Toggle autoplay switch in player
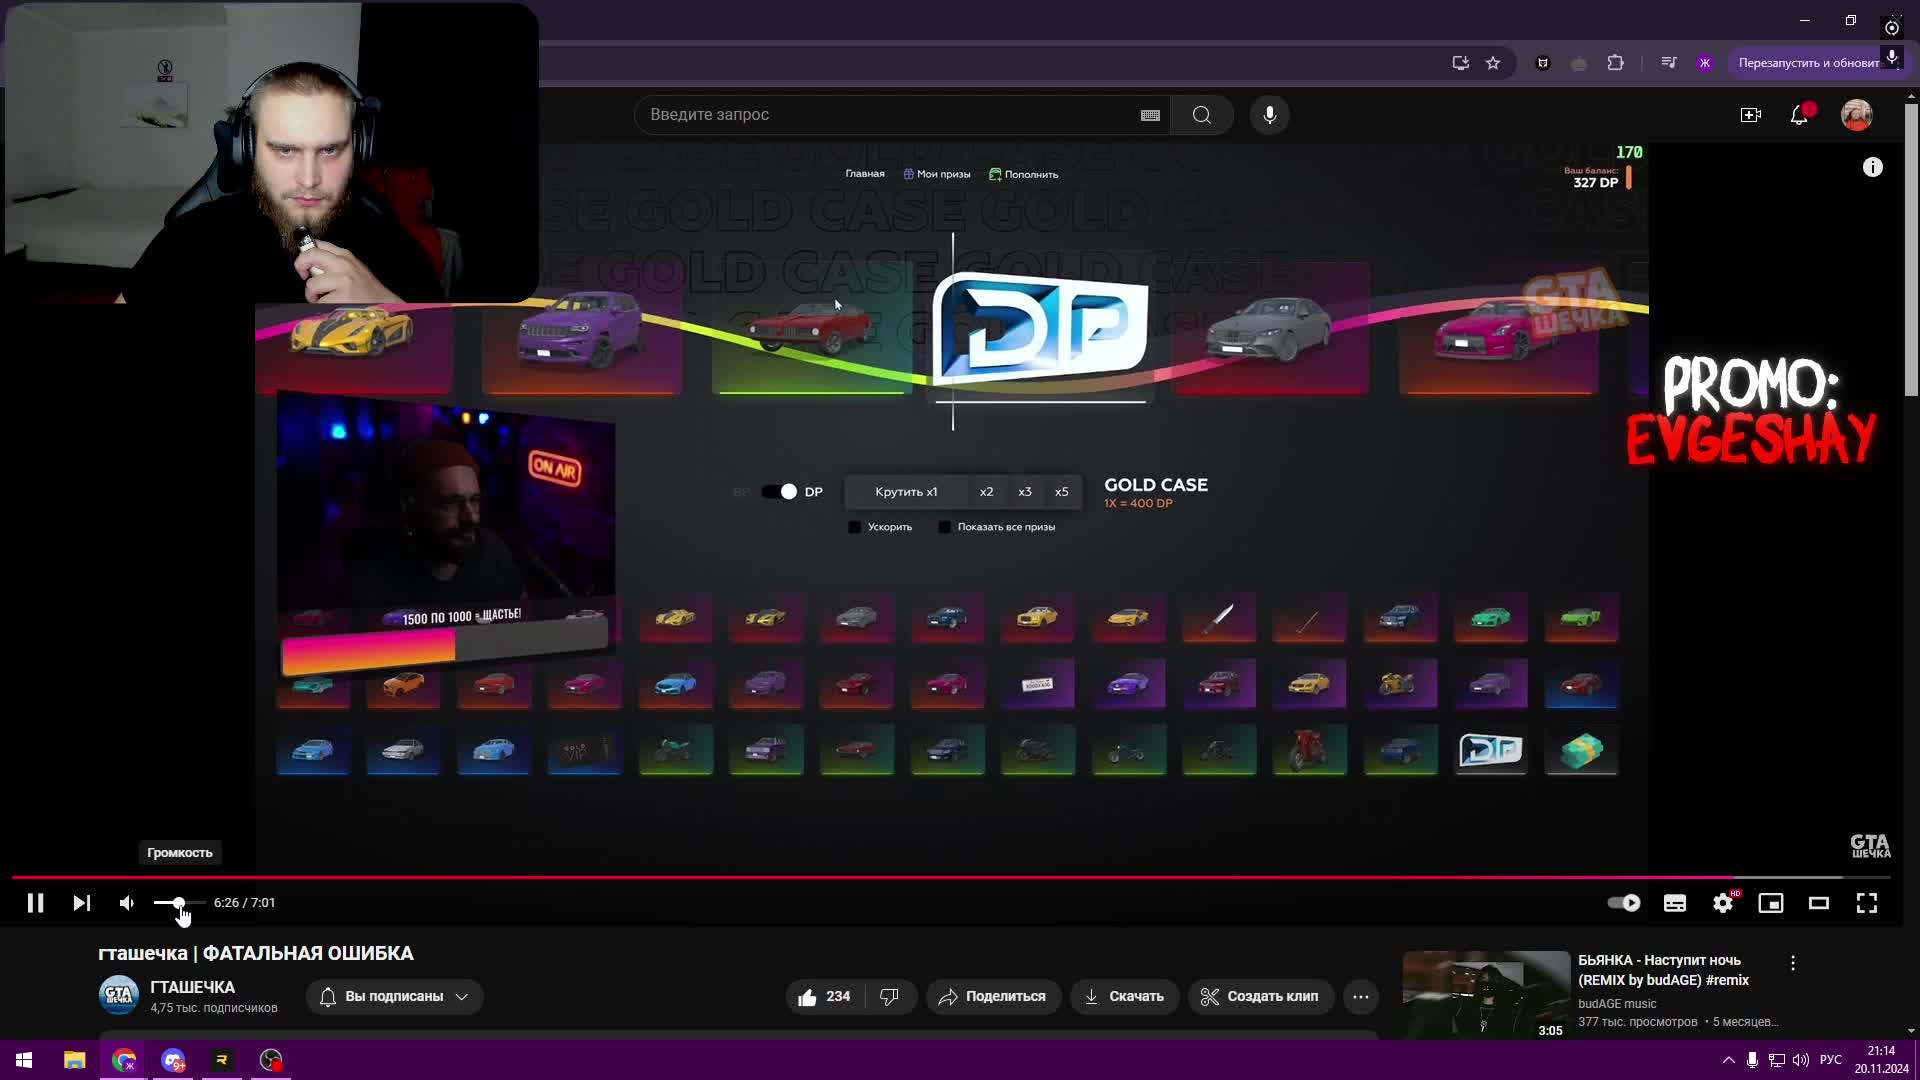Screen dimensions: 1920x1080 pos(1624,903)
